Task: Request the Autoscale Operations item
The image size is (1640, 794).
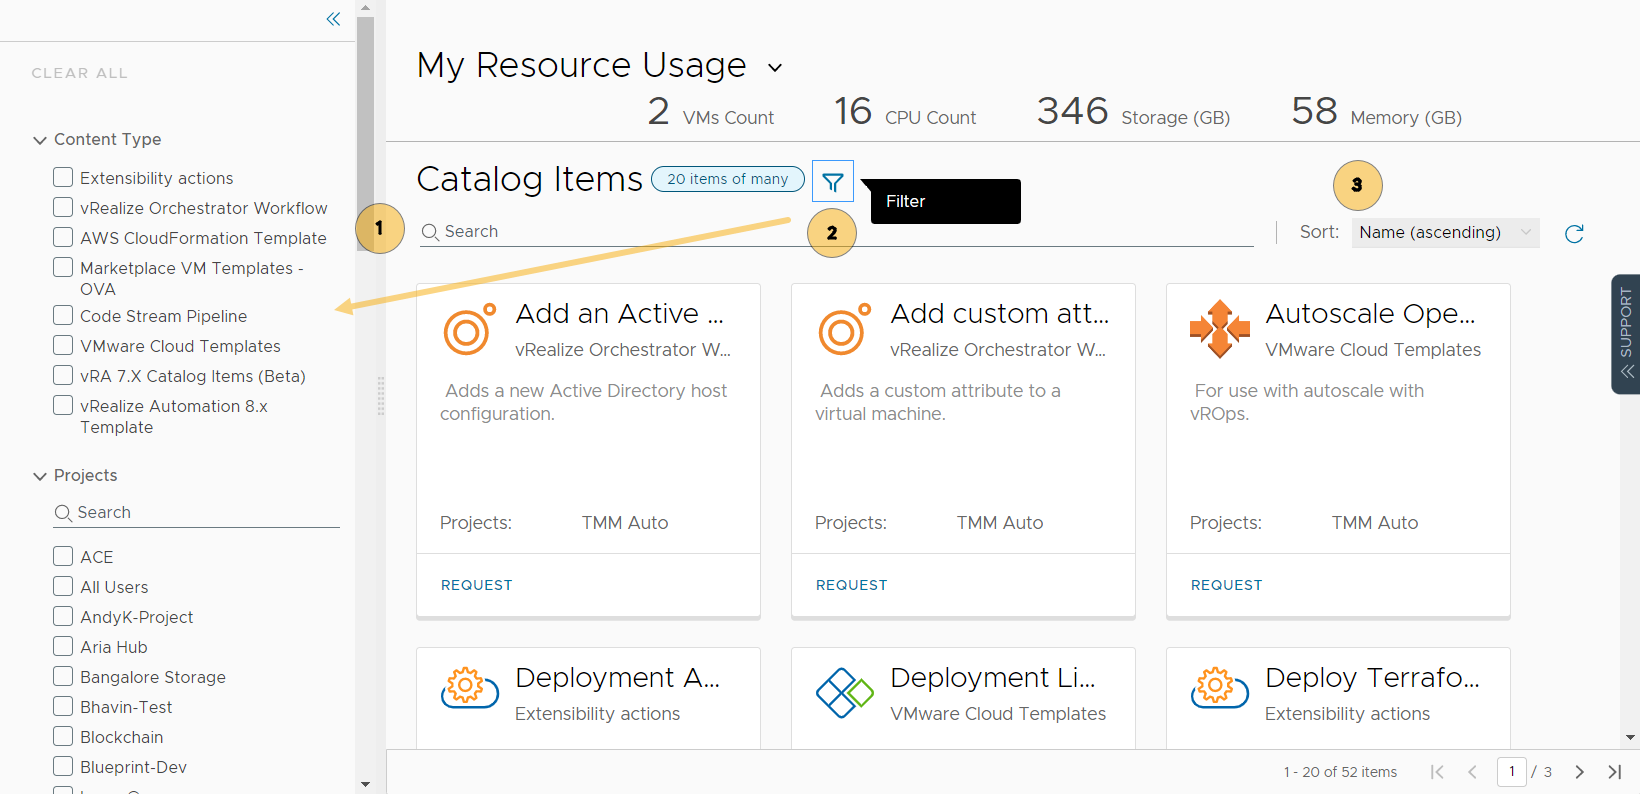Action: (1226, 585)
